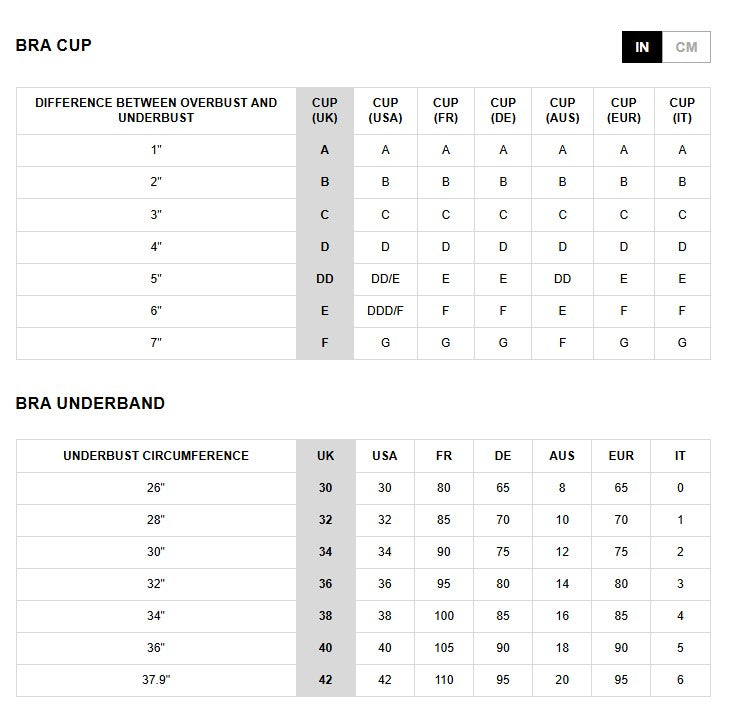This screenshot has height=711, width=734.
Task: Click UK cup size DD cell
Action: (x=325, y=279)
